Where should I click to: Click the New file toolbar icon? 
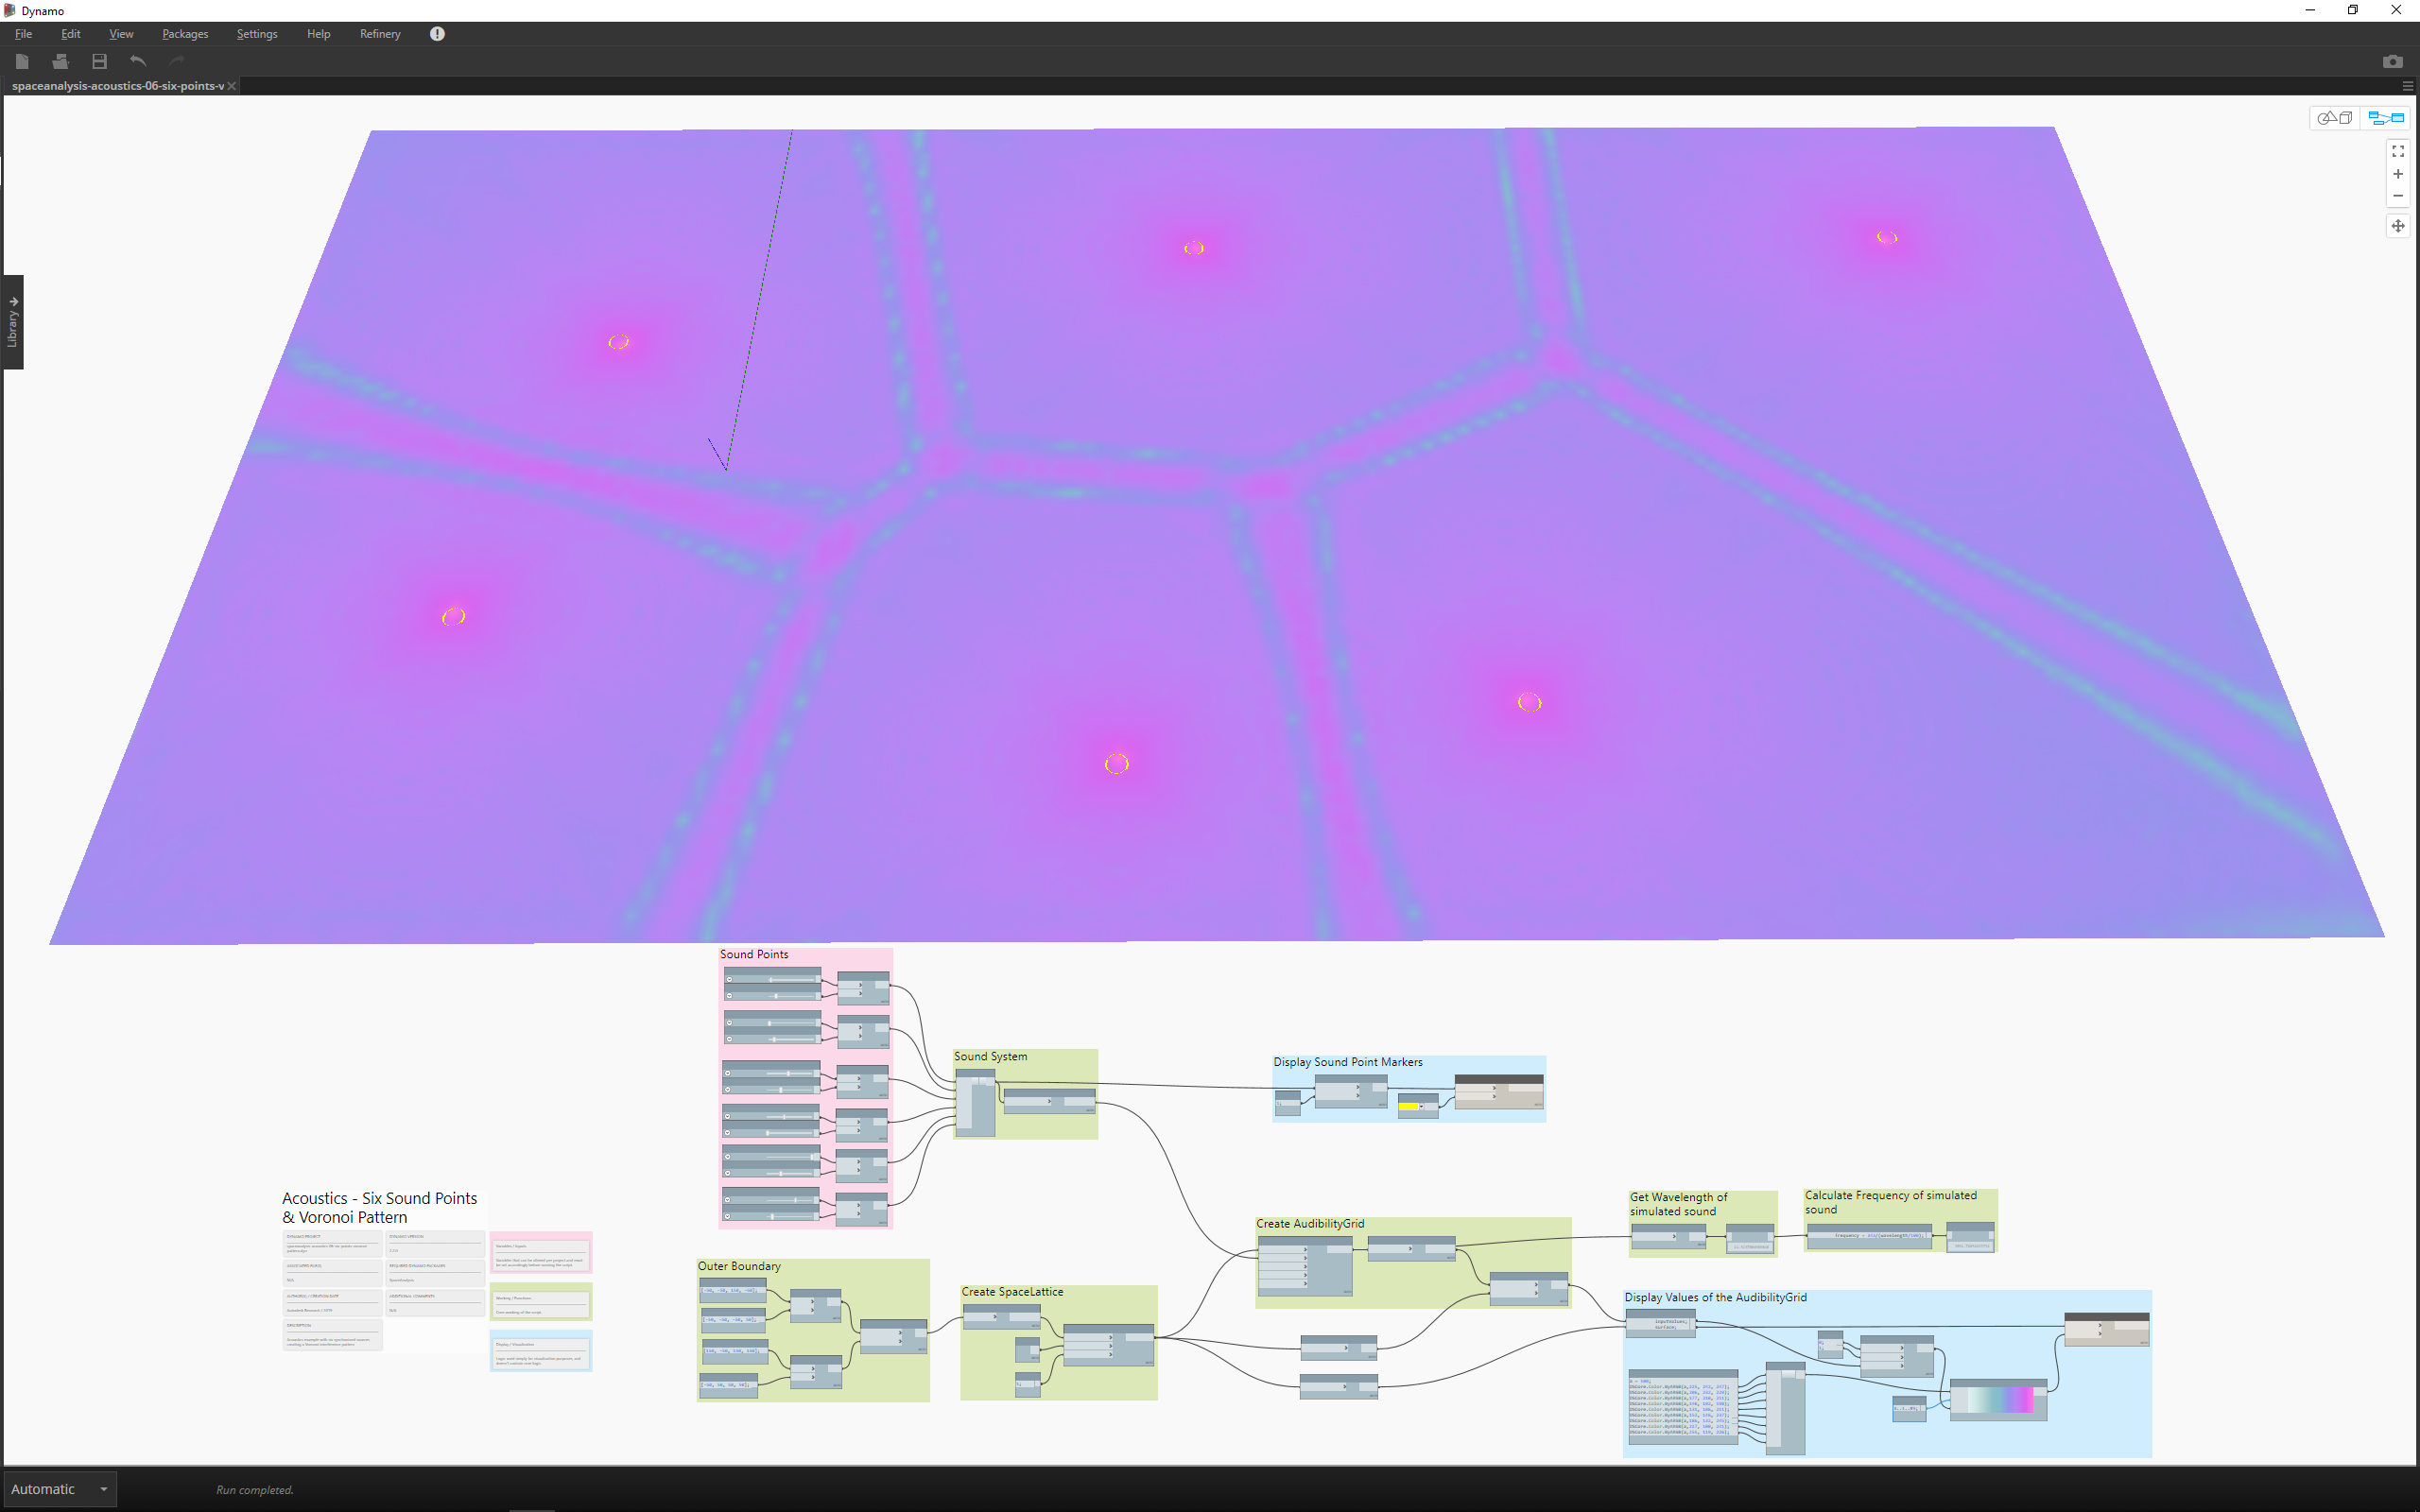(22, 61)
